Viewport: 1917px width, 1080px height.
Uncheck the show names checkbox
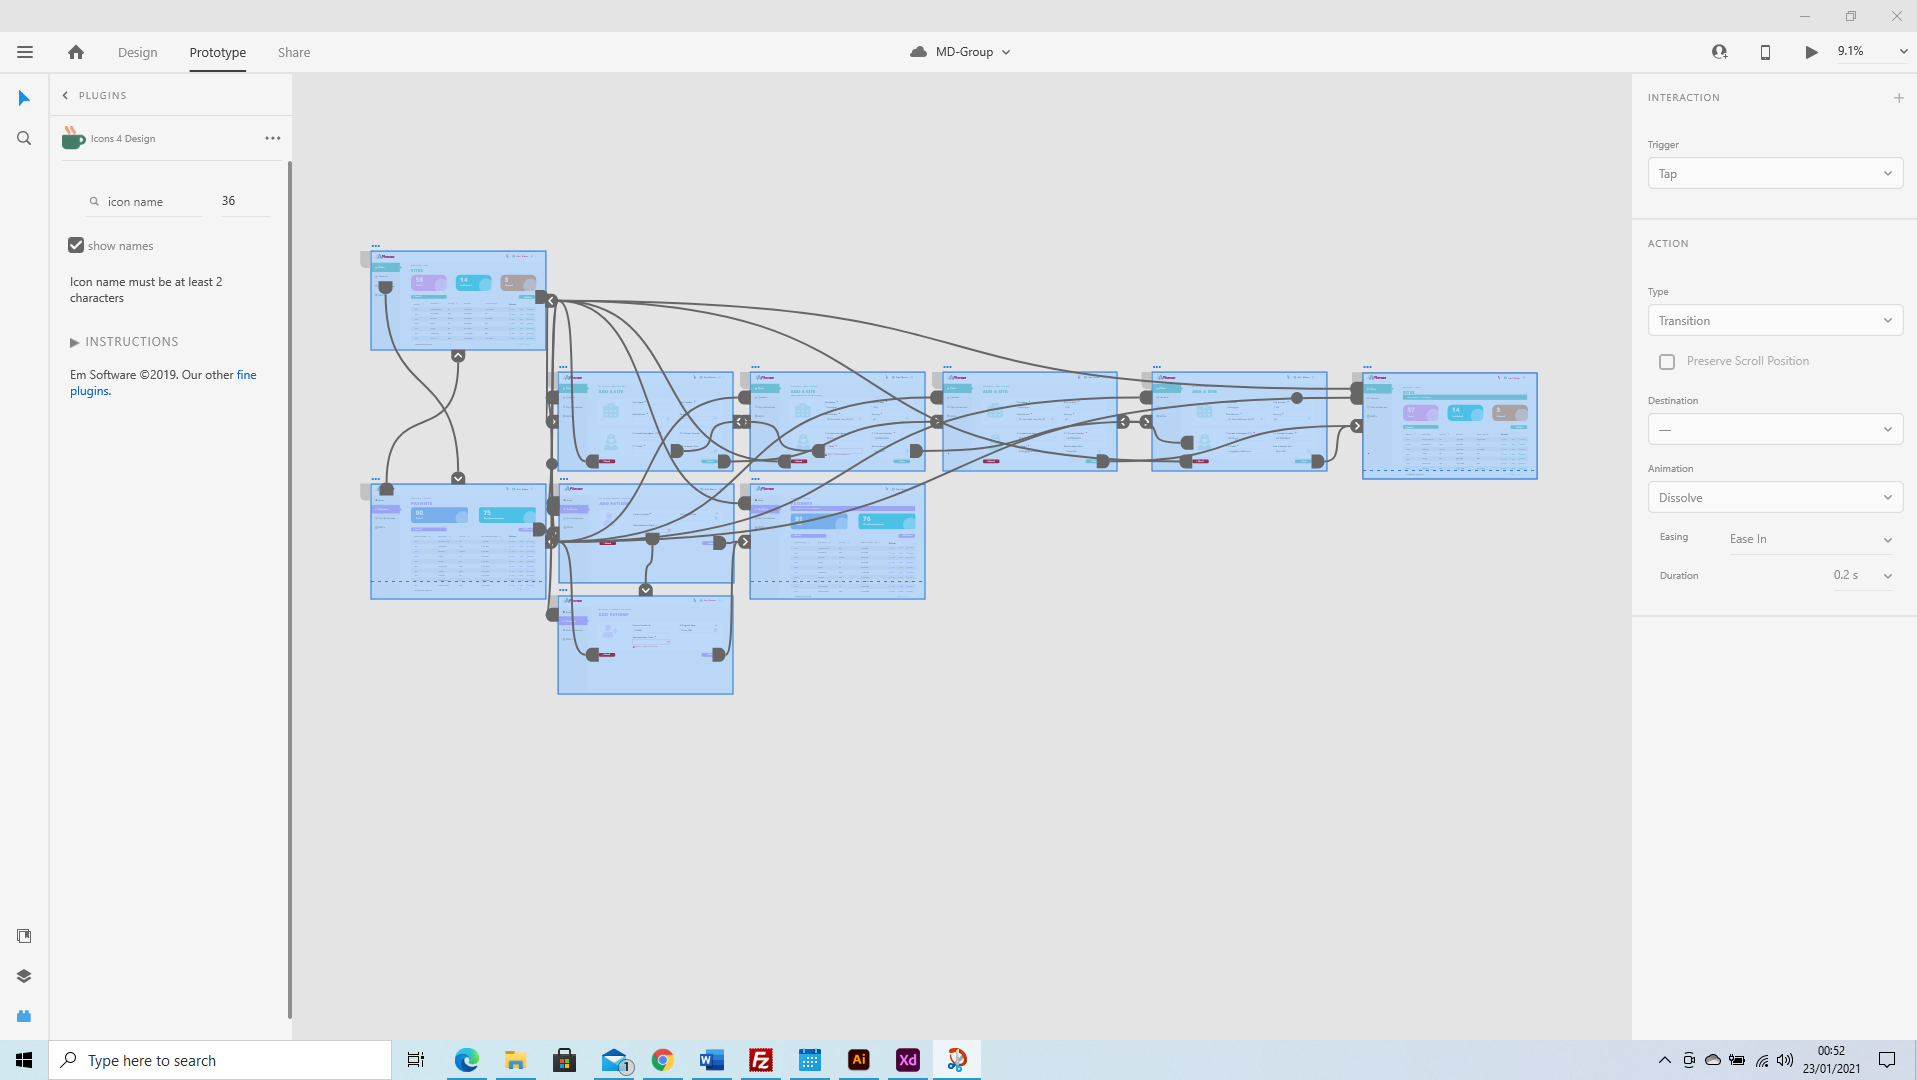[76, 245]
